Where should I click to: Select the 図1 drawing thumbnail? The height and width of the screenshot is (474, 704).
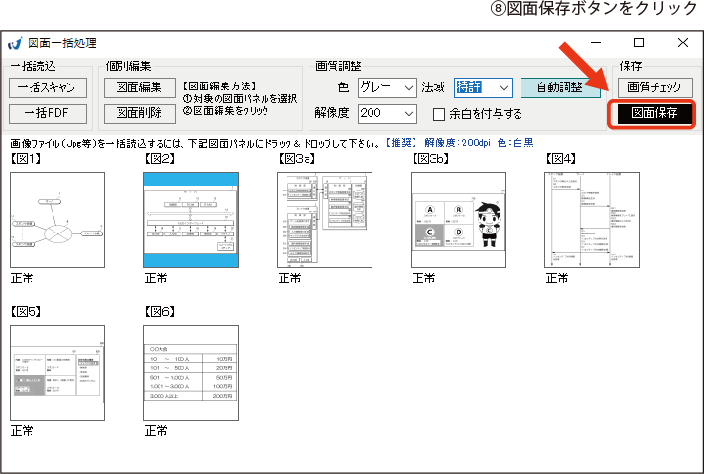[57, 219]
